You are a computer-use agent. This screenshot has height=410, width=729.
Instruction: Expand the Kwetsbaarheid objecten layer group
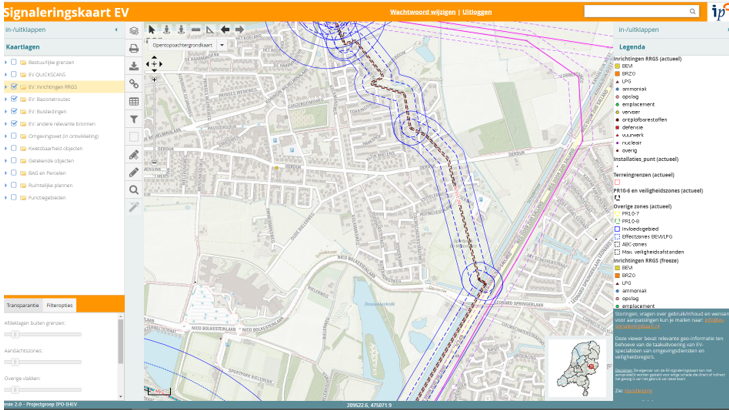coord(5,148)
